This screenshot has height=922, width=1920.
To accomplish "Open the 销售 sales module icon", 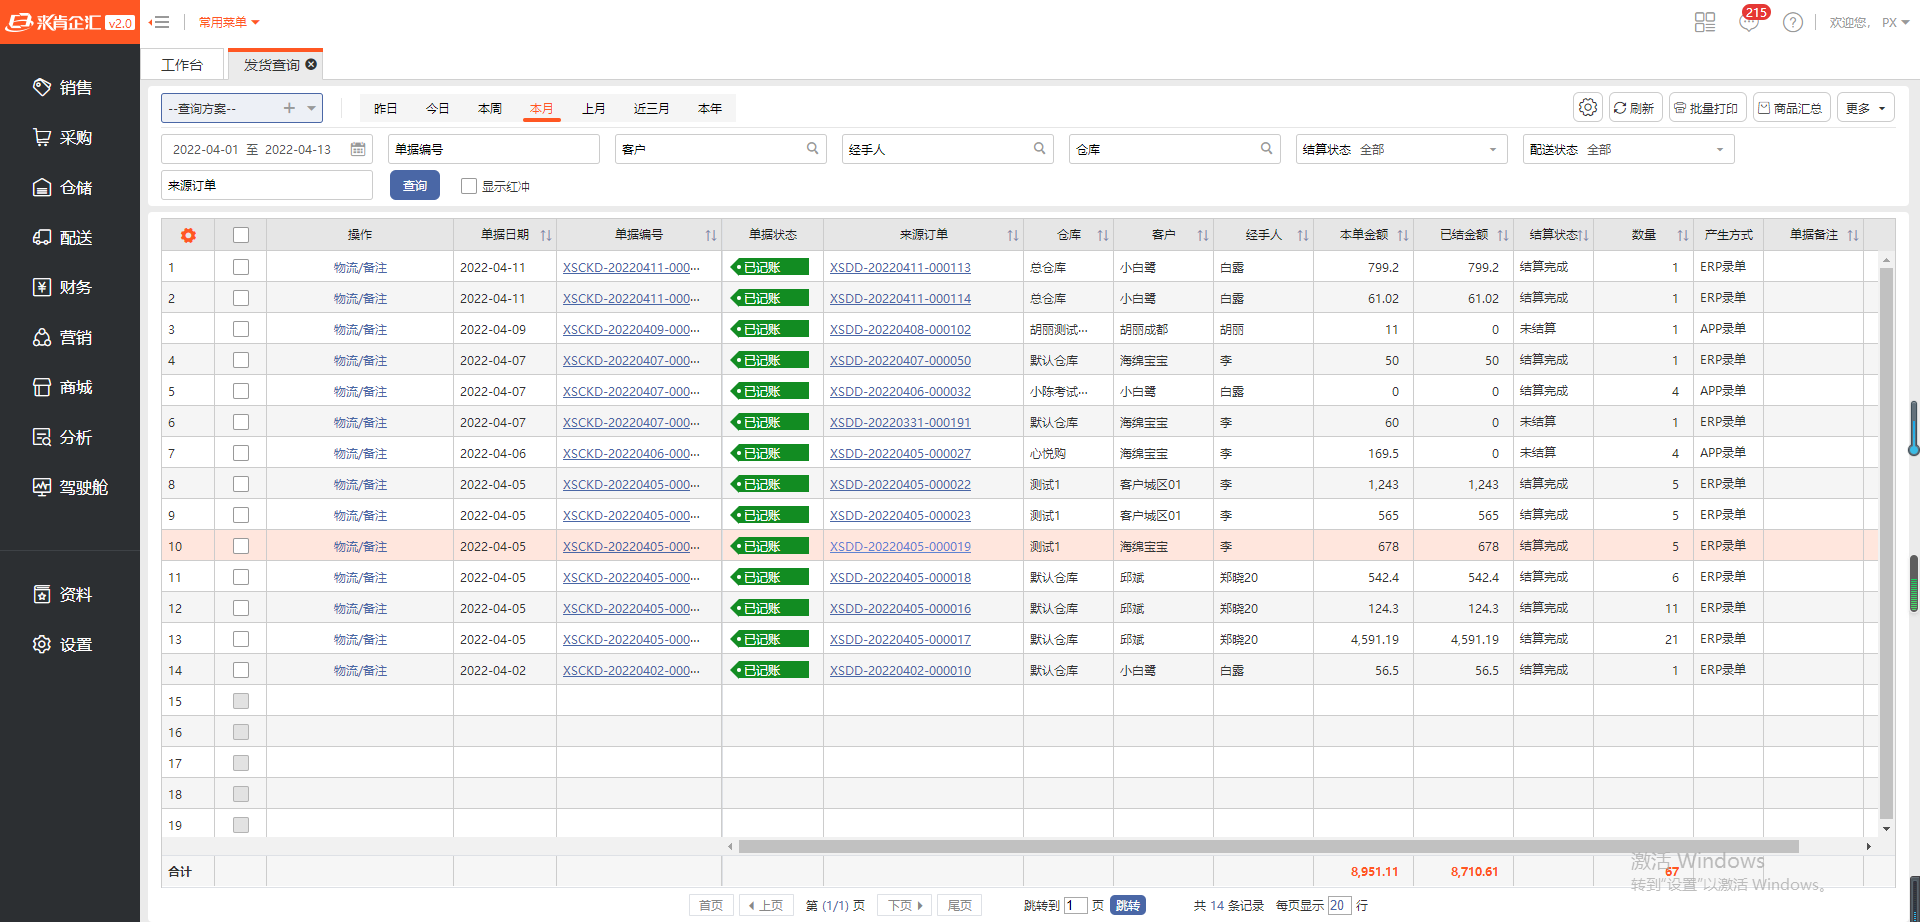I will click(42, 88).
